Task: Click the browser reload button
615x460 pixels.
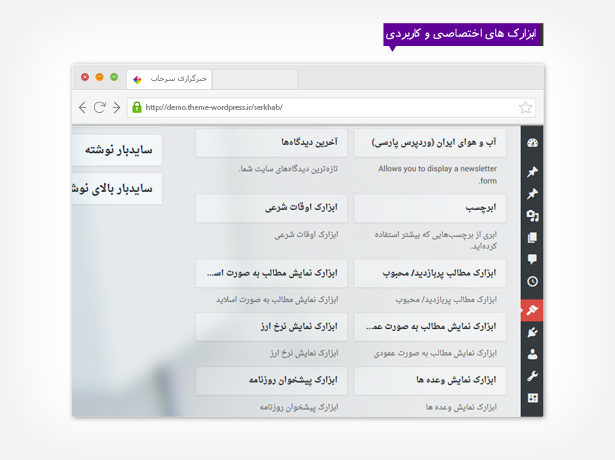Action: 99,107
